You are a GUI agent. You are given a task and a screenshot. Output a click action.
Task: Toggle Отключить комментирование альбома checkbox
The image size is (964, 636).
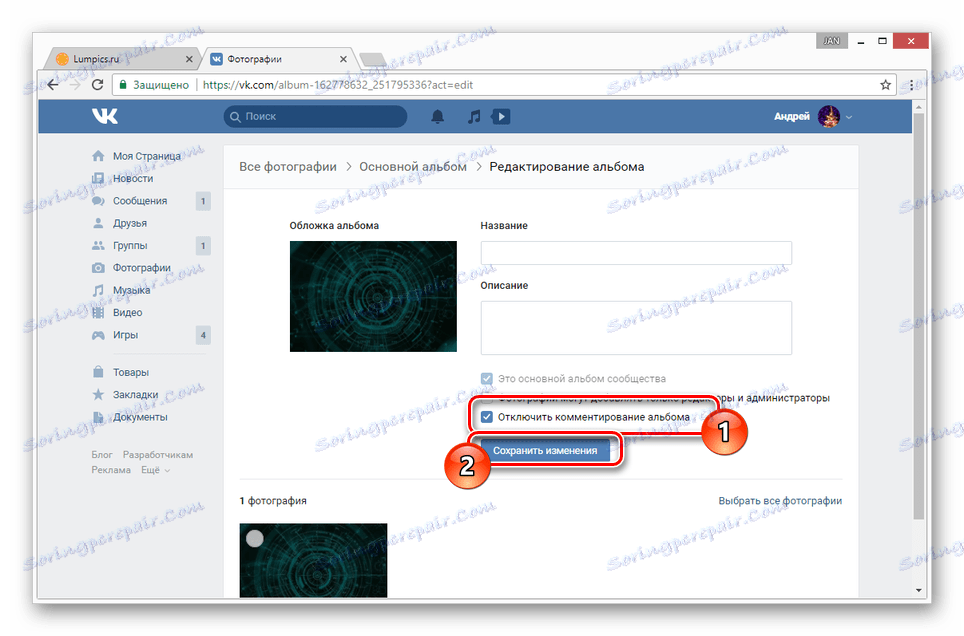click(x=486, y=417)
